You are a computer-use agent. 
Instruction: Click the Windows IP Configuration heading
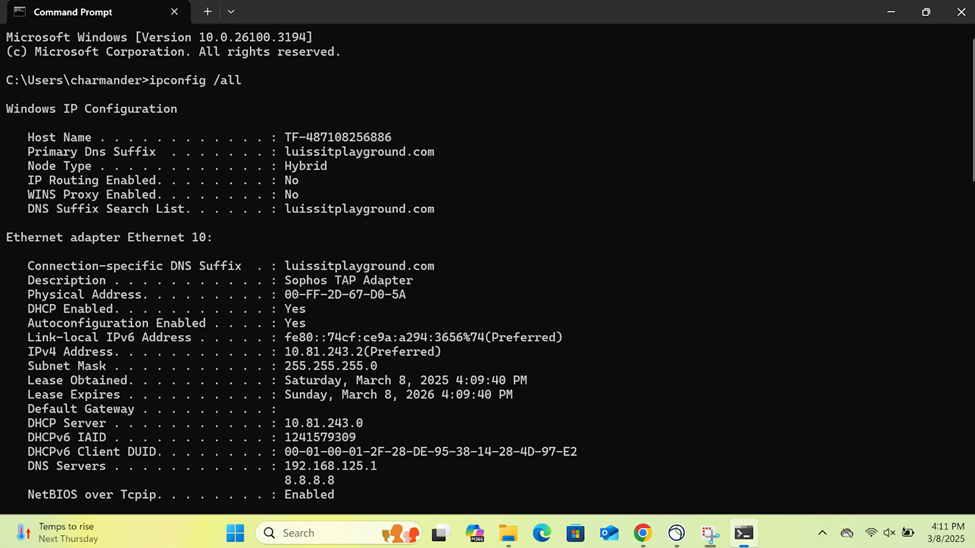pyautogui.click(x=91, y=109)
